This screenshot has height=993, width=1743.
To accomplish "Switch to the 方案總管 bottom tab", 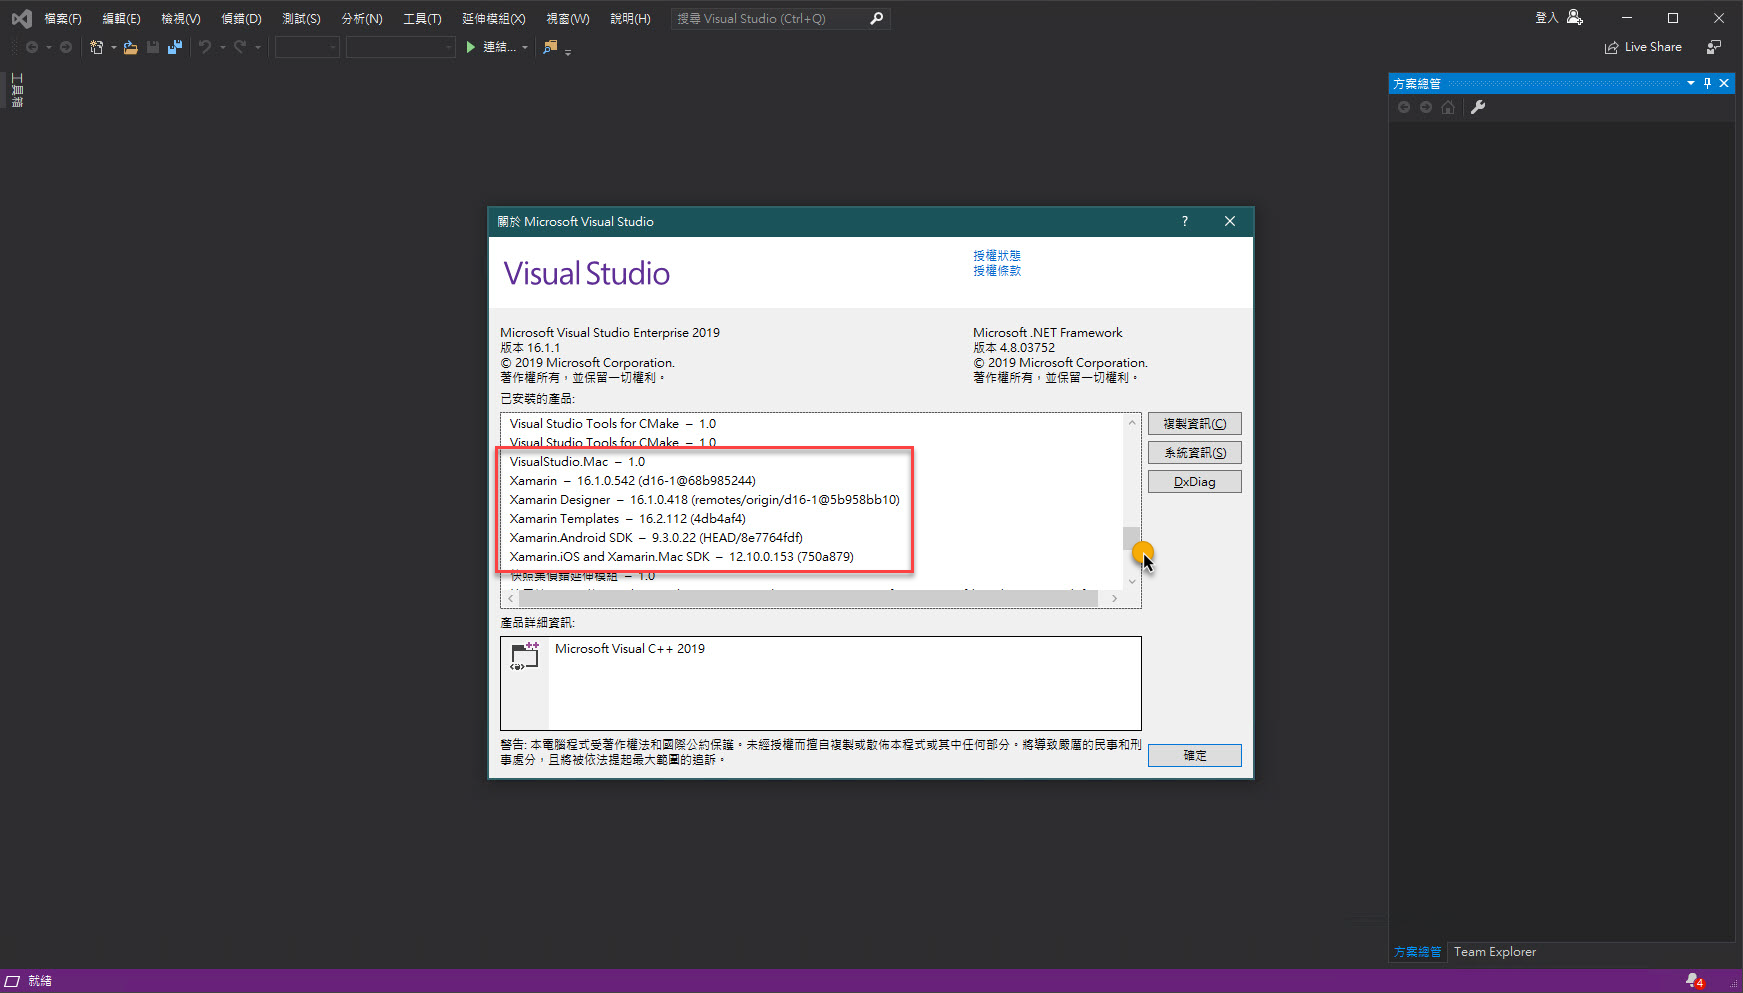I will pos(1417,952).
